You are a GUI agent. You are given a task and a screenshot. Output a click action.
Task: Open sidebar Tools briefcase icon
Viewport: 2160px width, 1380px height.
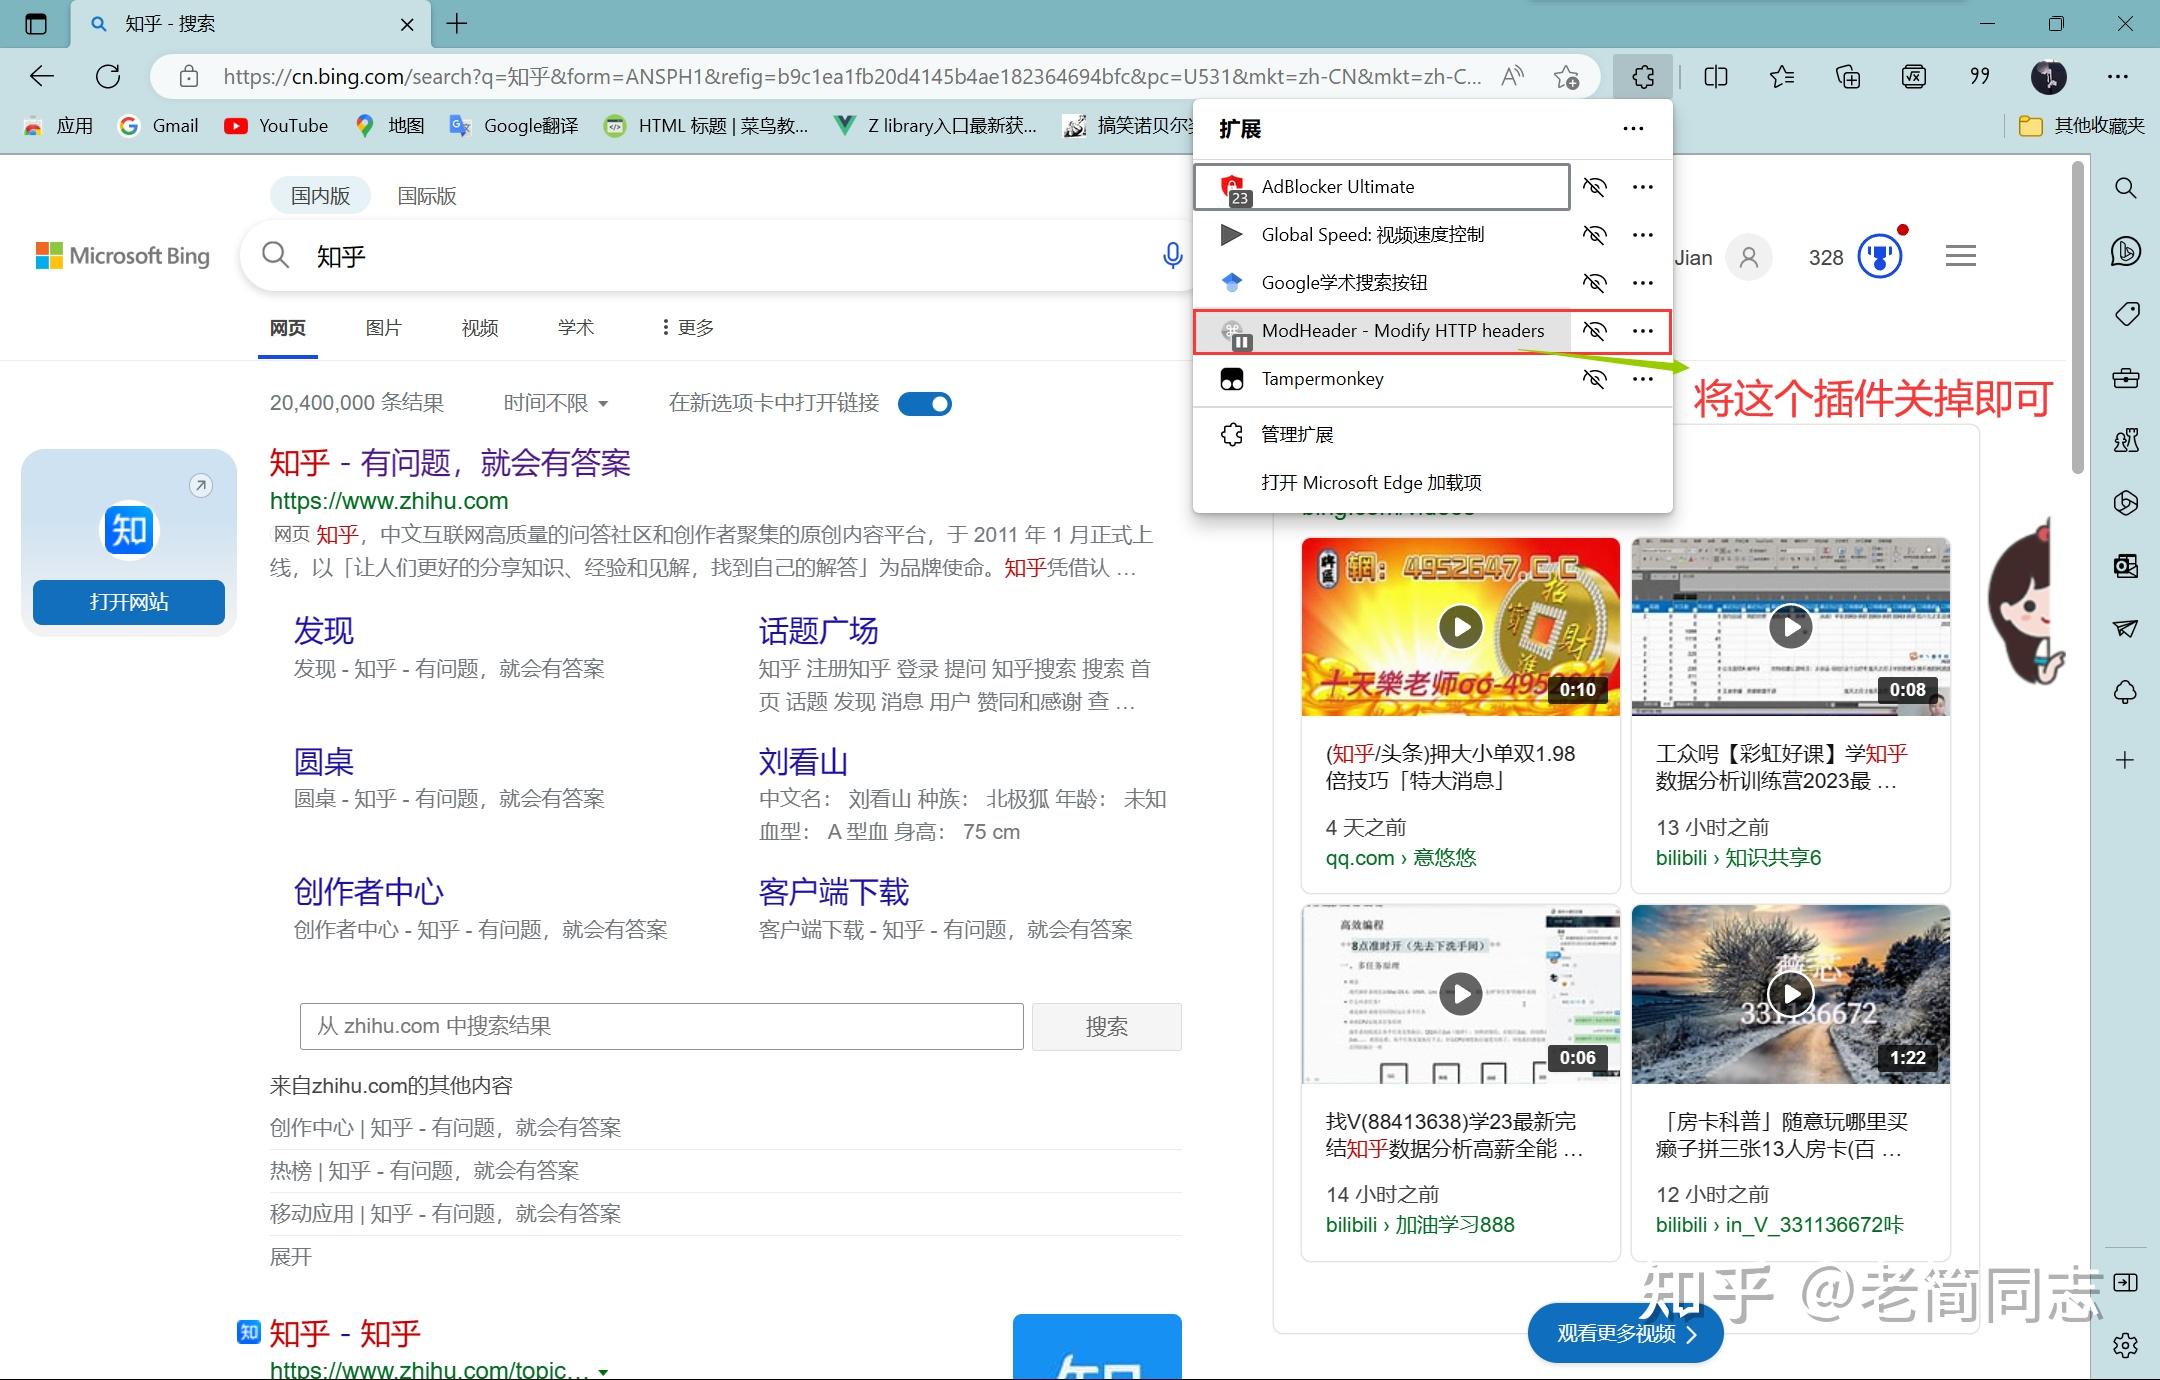(2126, 377)
